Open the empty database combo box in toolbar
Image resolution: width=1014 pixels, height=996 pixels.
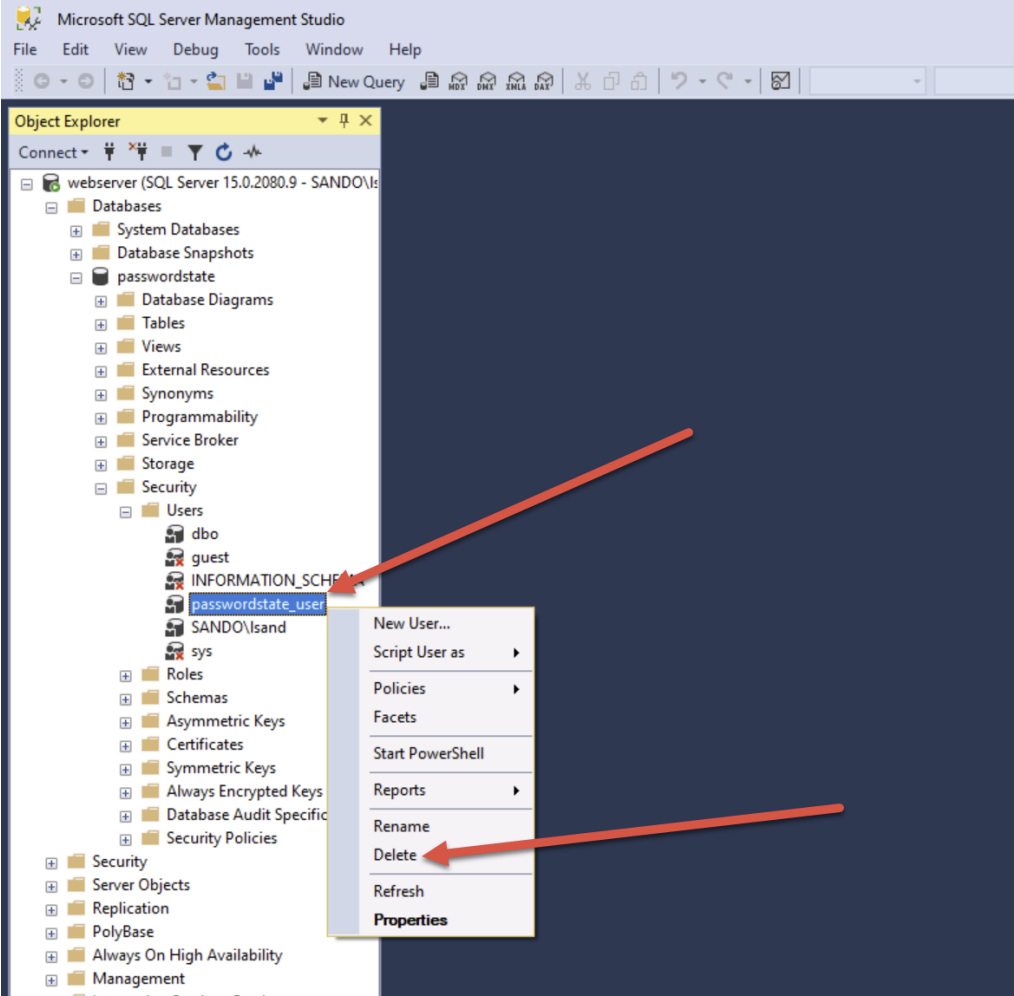click(868, 81)
